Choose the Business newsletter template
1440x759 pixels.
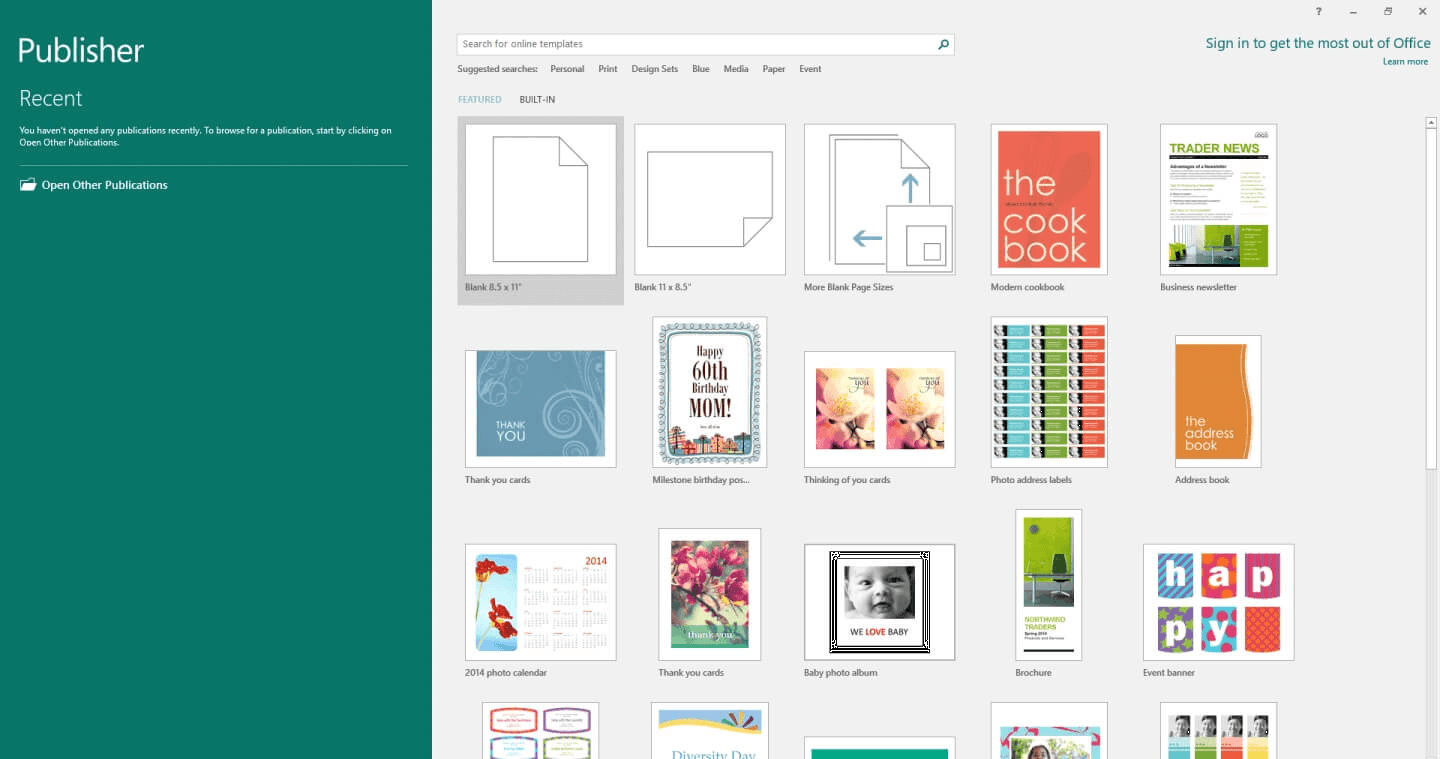pos(1217,199)
